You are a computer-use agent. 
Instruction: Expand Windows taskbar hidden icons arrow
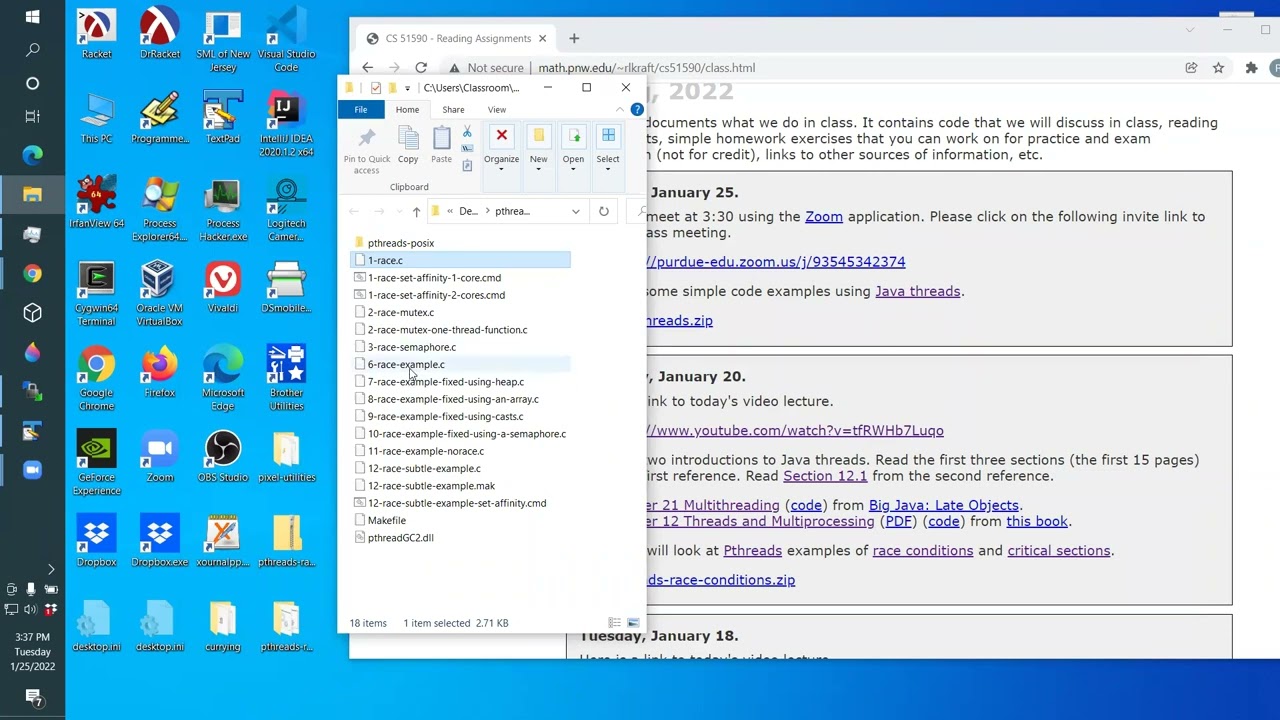[51, 570]
